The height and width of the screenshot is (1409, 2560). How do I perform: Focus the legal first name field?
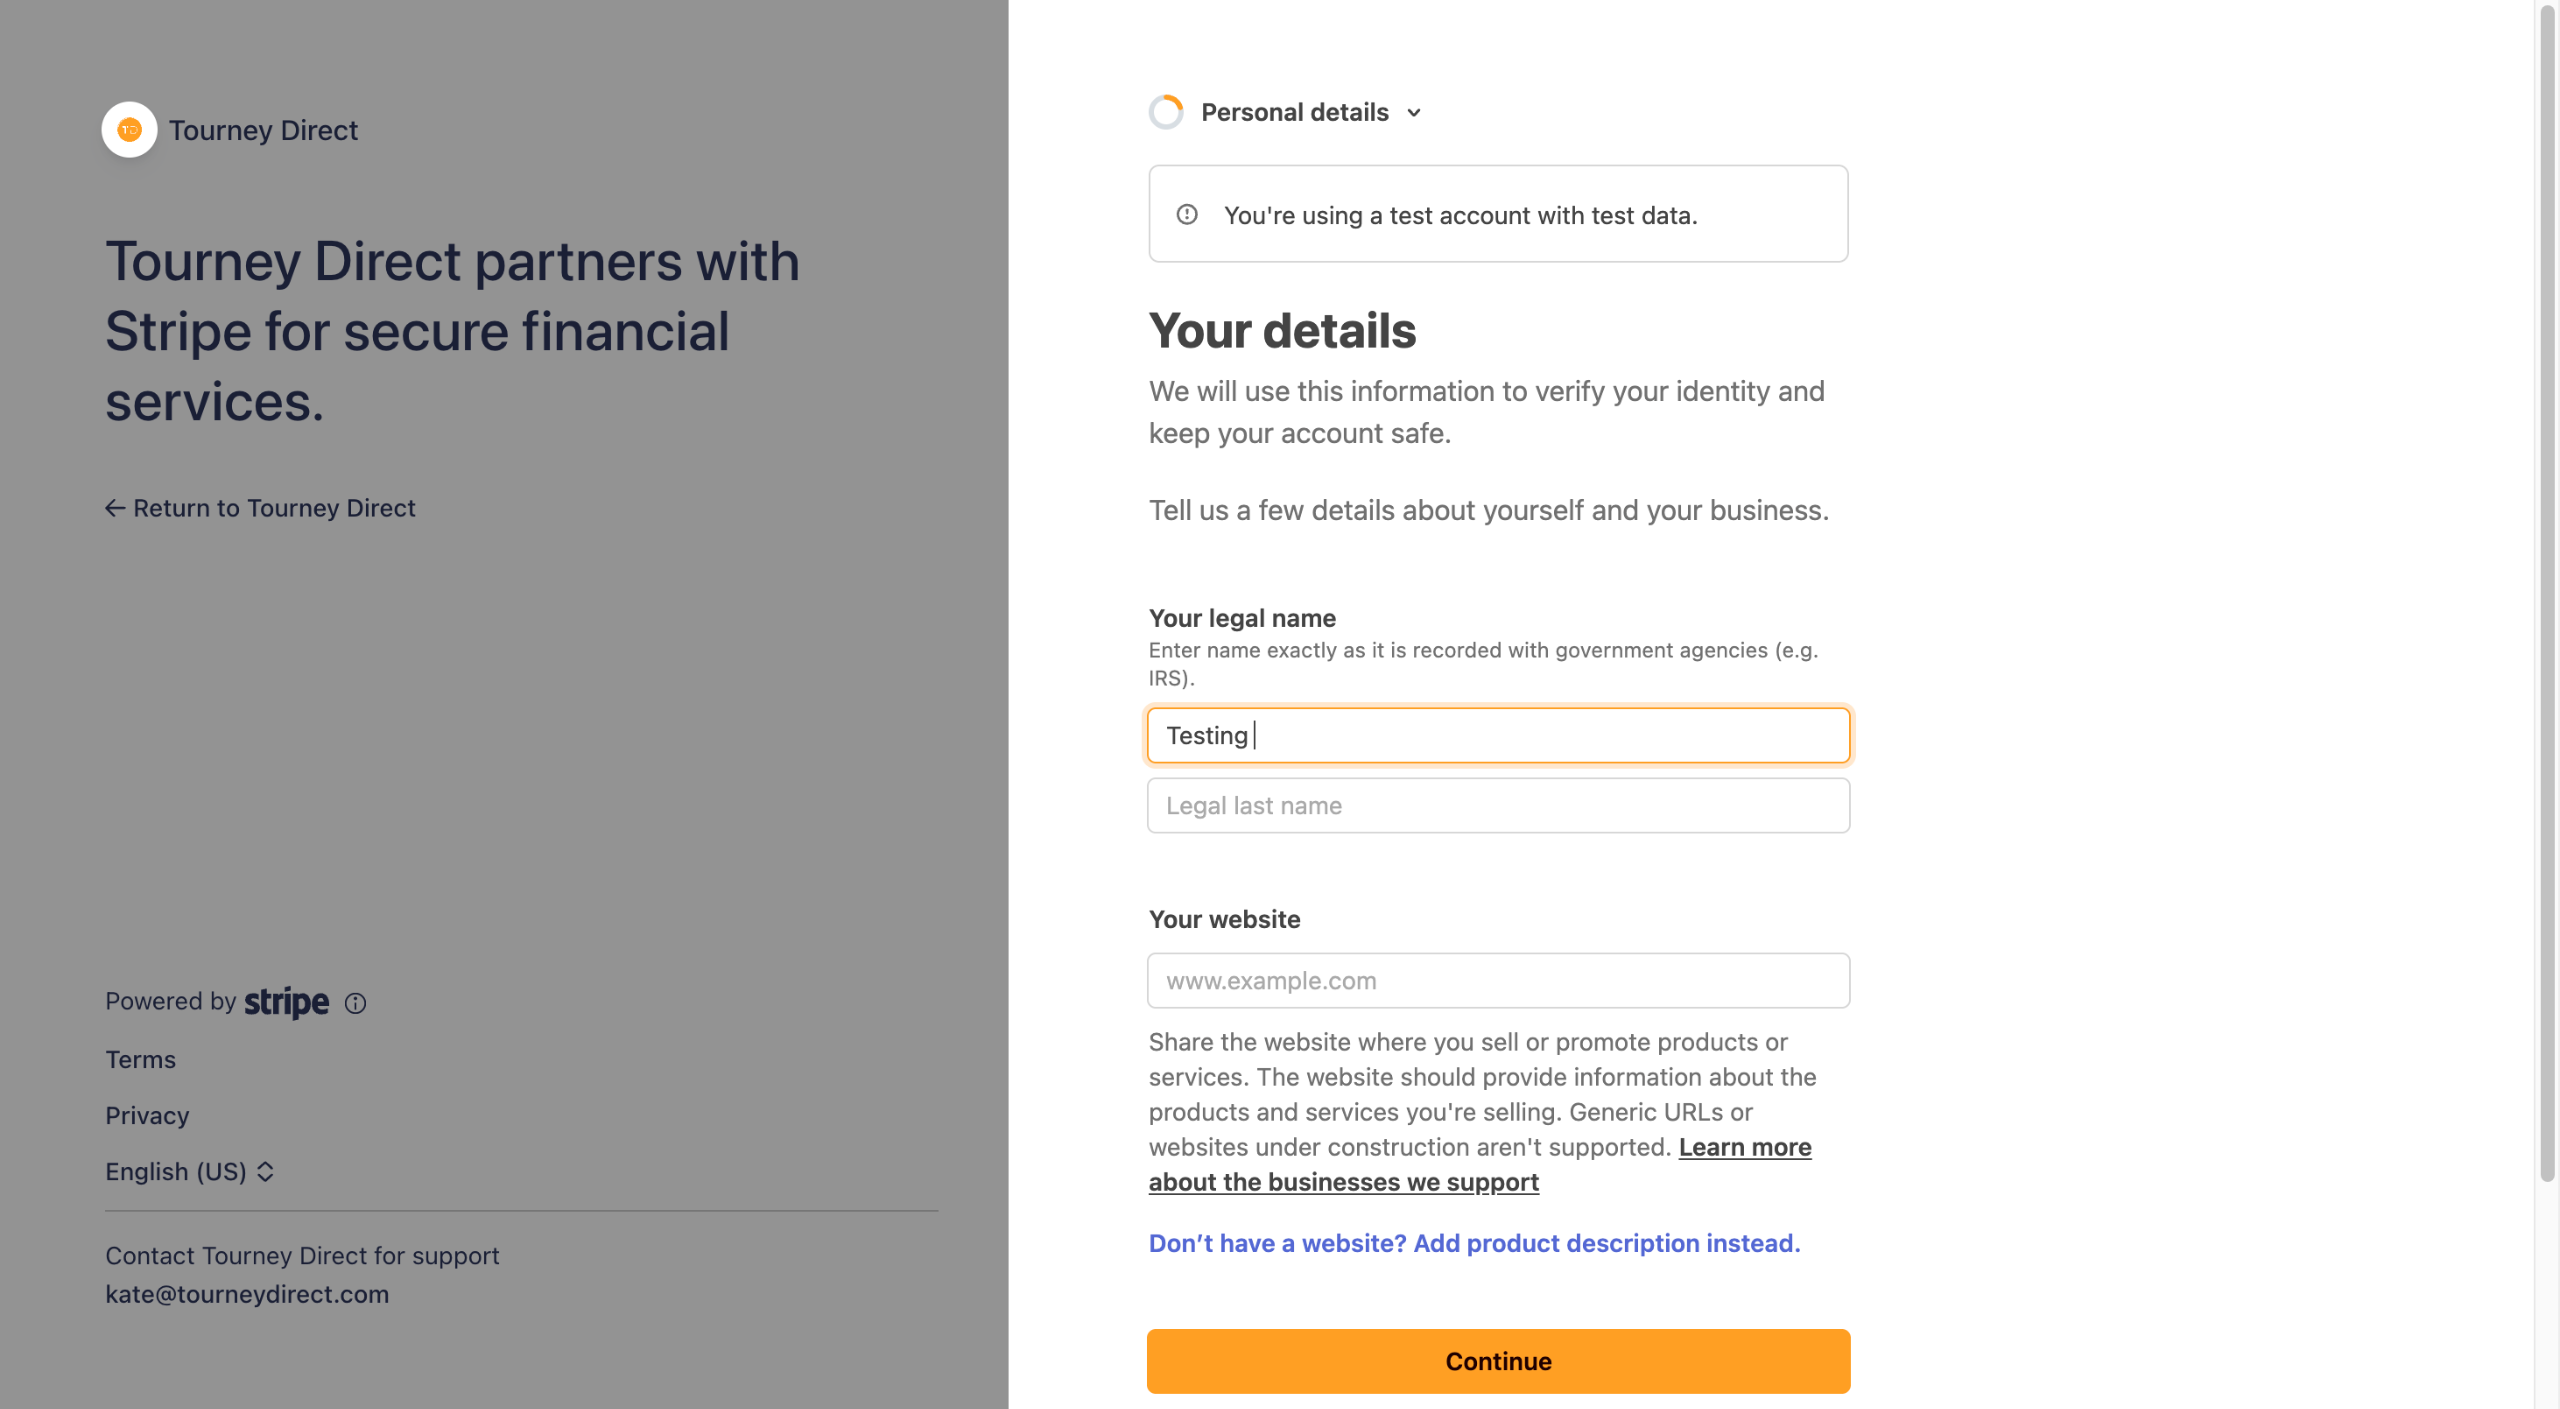[x=1497, y=736]
